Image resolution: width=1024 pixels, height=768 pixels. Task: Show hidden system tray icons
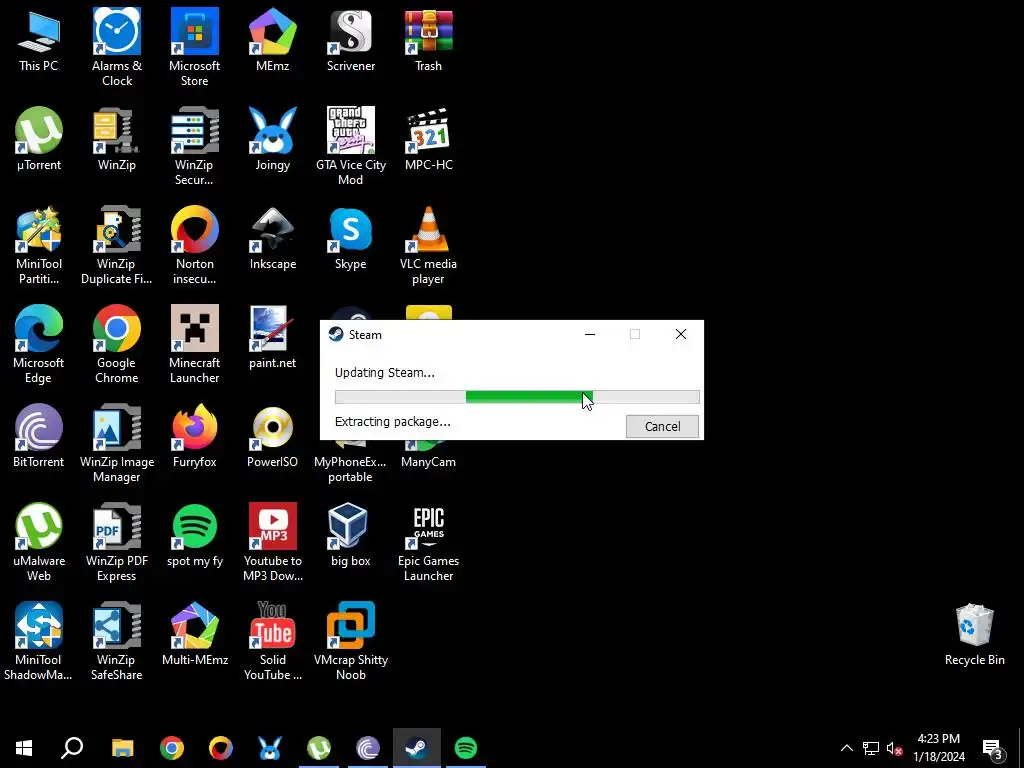(846, 748)
